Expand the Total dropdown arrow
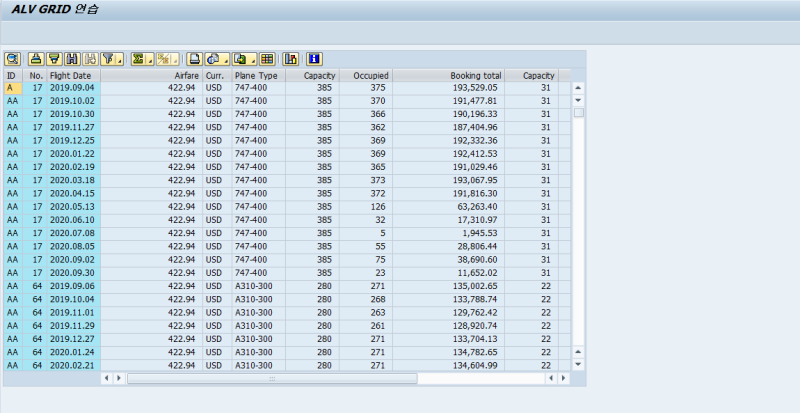The width and height of the screenshot is (800, 413). (151, 60)
